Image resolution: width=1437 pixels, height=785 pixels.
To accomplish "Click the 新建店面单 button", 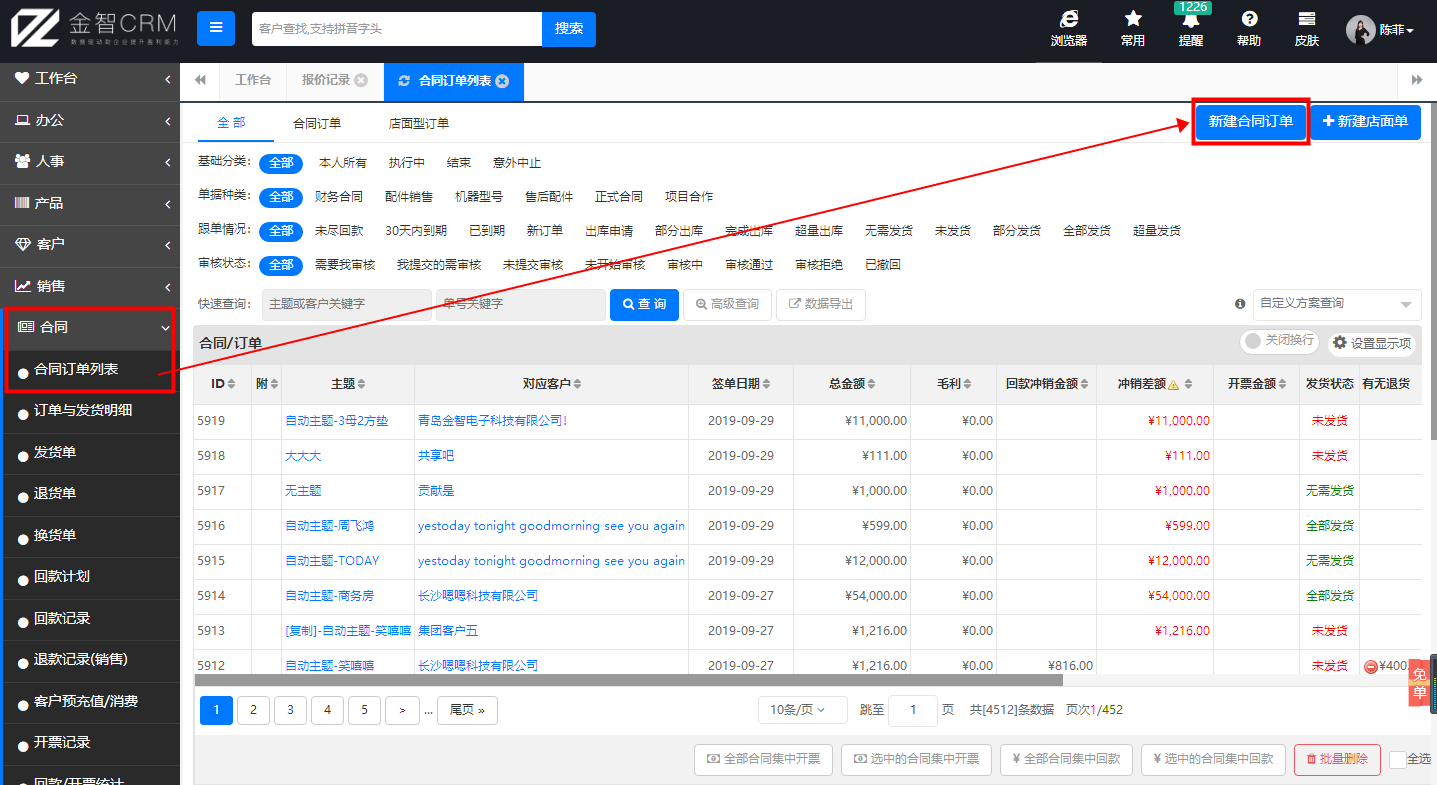I will (x=1365, y=121).
